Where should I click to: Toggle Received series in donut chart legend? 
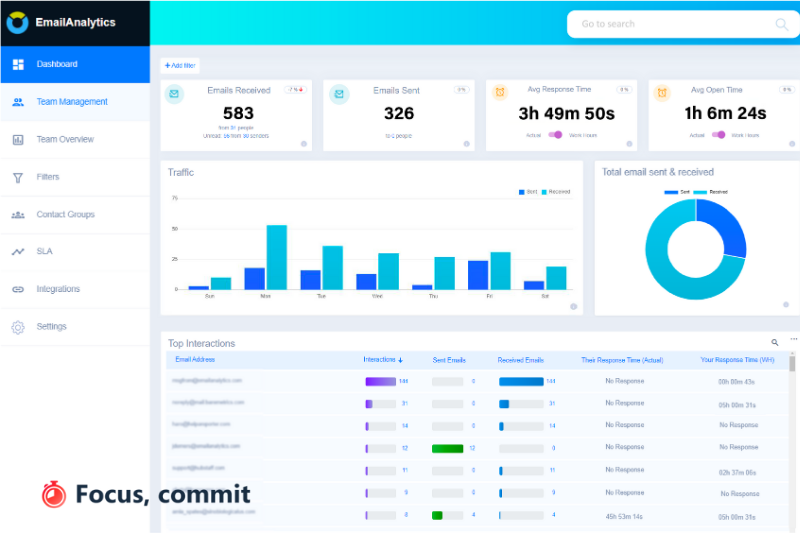click(x=710, y=192)
